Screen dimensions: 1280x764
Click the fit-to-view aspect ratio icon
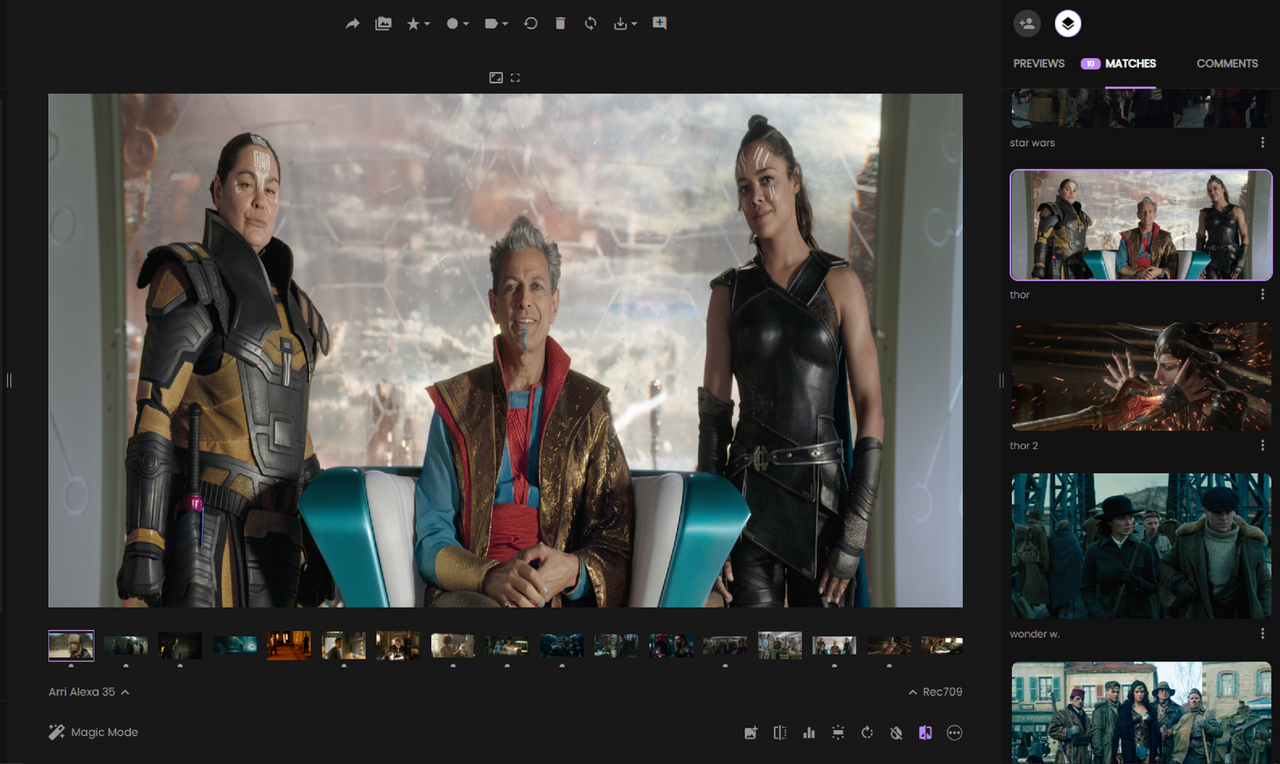[496, 77]
